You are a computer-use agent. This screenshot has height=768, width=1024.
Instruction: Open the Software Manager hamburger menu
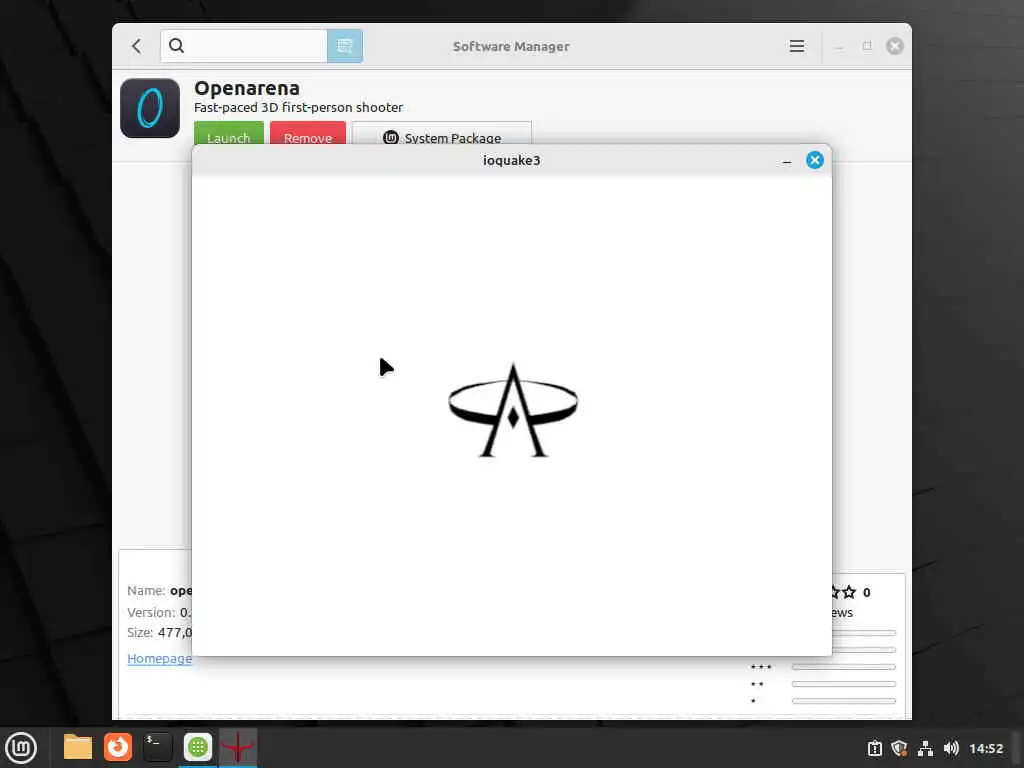click(797, 46)
